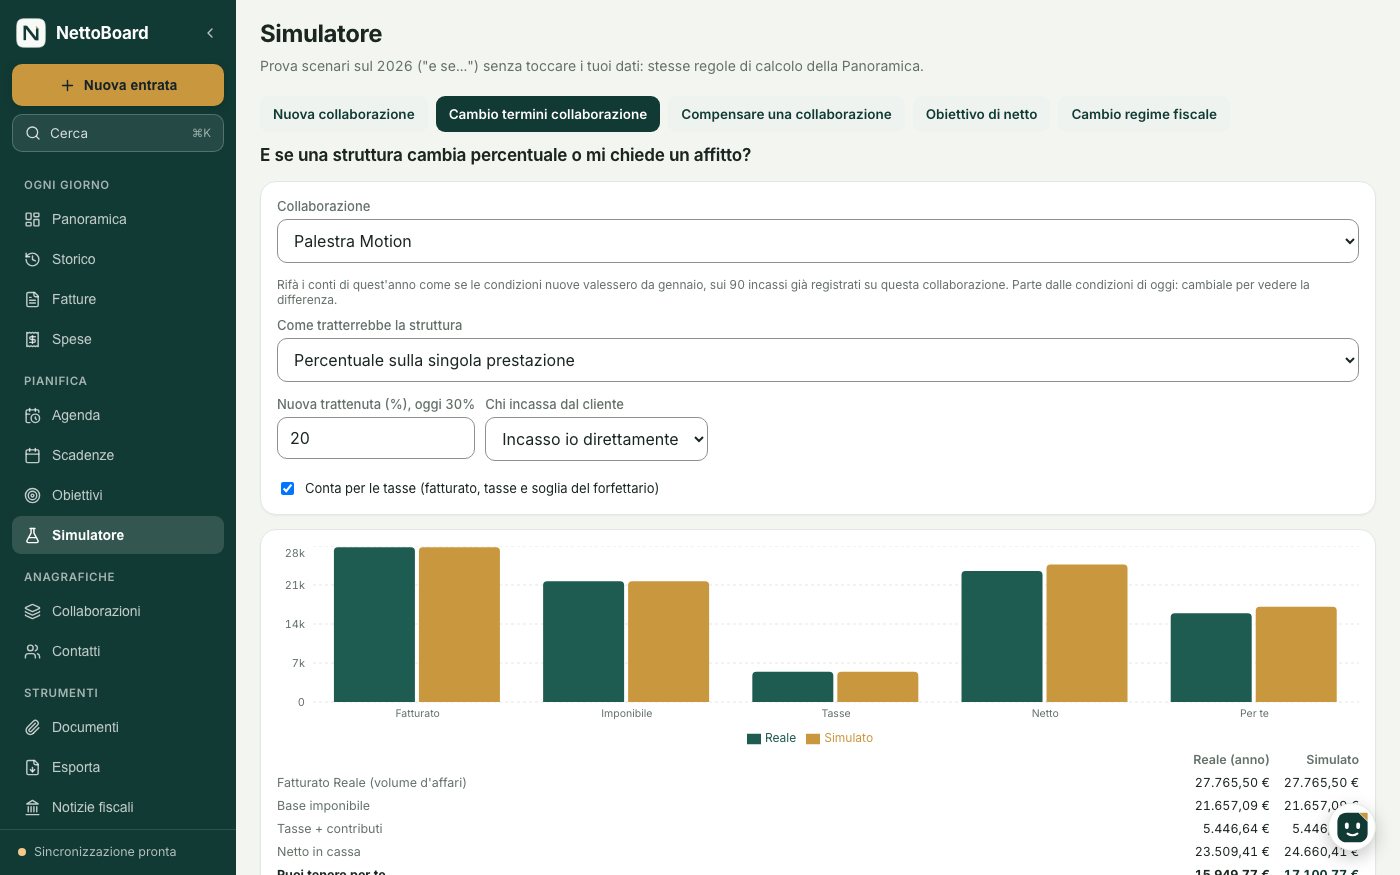Click the Reale green legend swatch
This screenshot has height=875, width=1400.
tap(754, 739)
